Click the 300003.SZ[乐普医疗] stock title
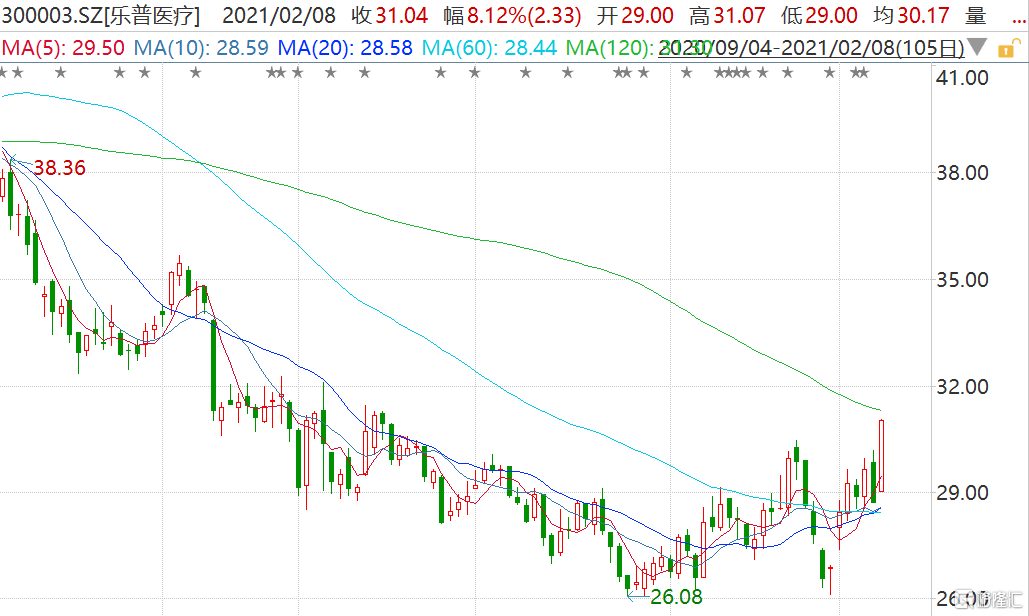Screen dimensions: 1029x616 (101, 15)
